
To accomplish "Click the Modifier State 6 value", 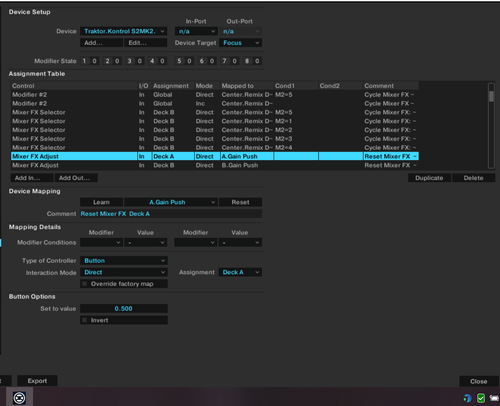I will 212,61.
